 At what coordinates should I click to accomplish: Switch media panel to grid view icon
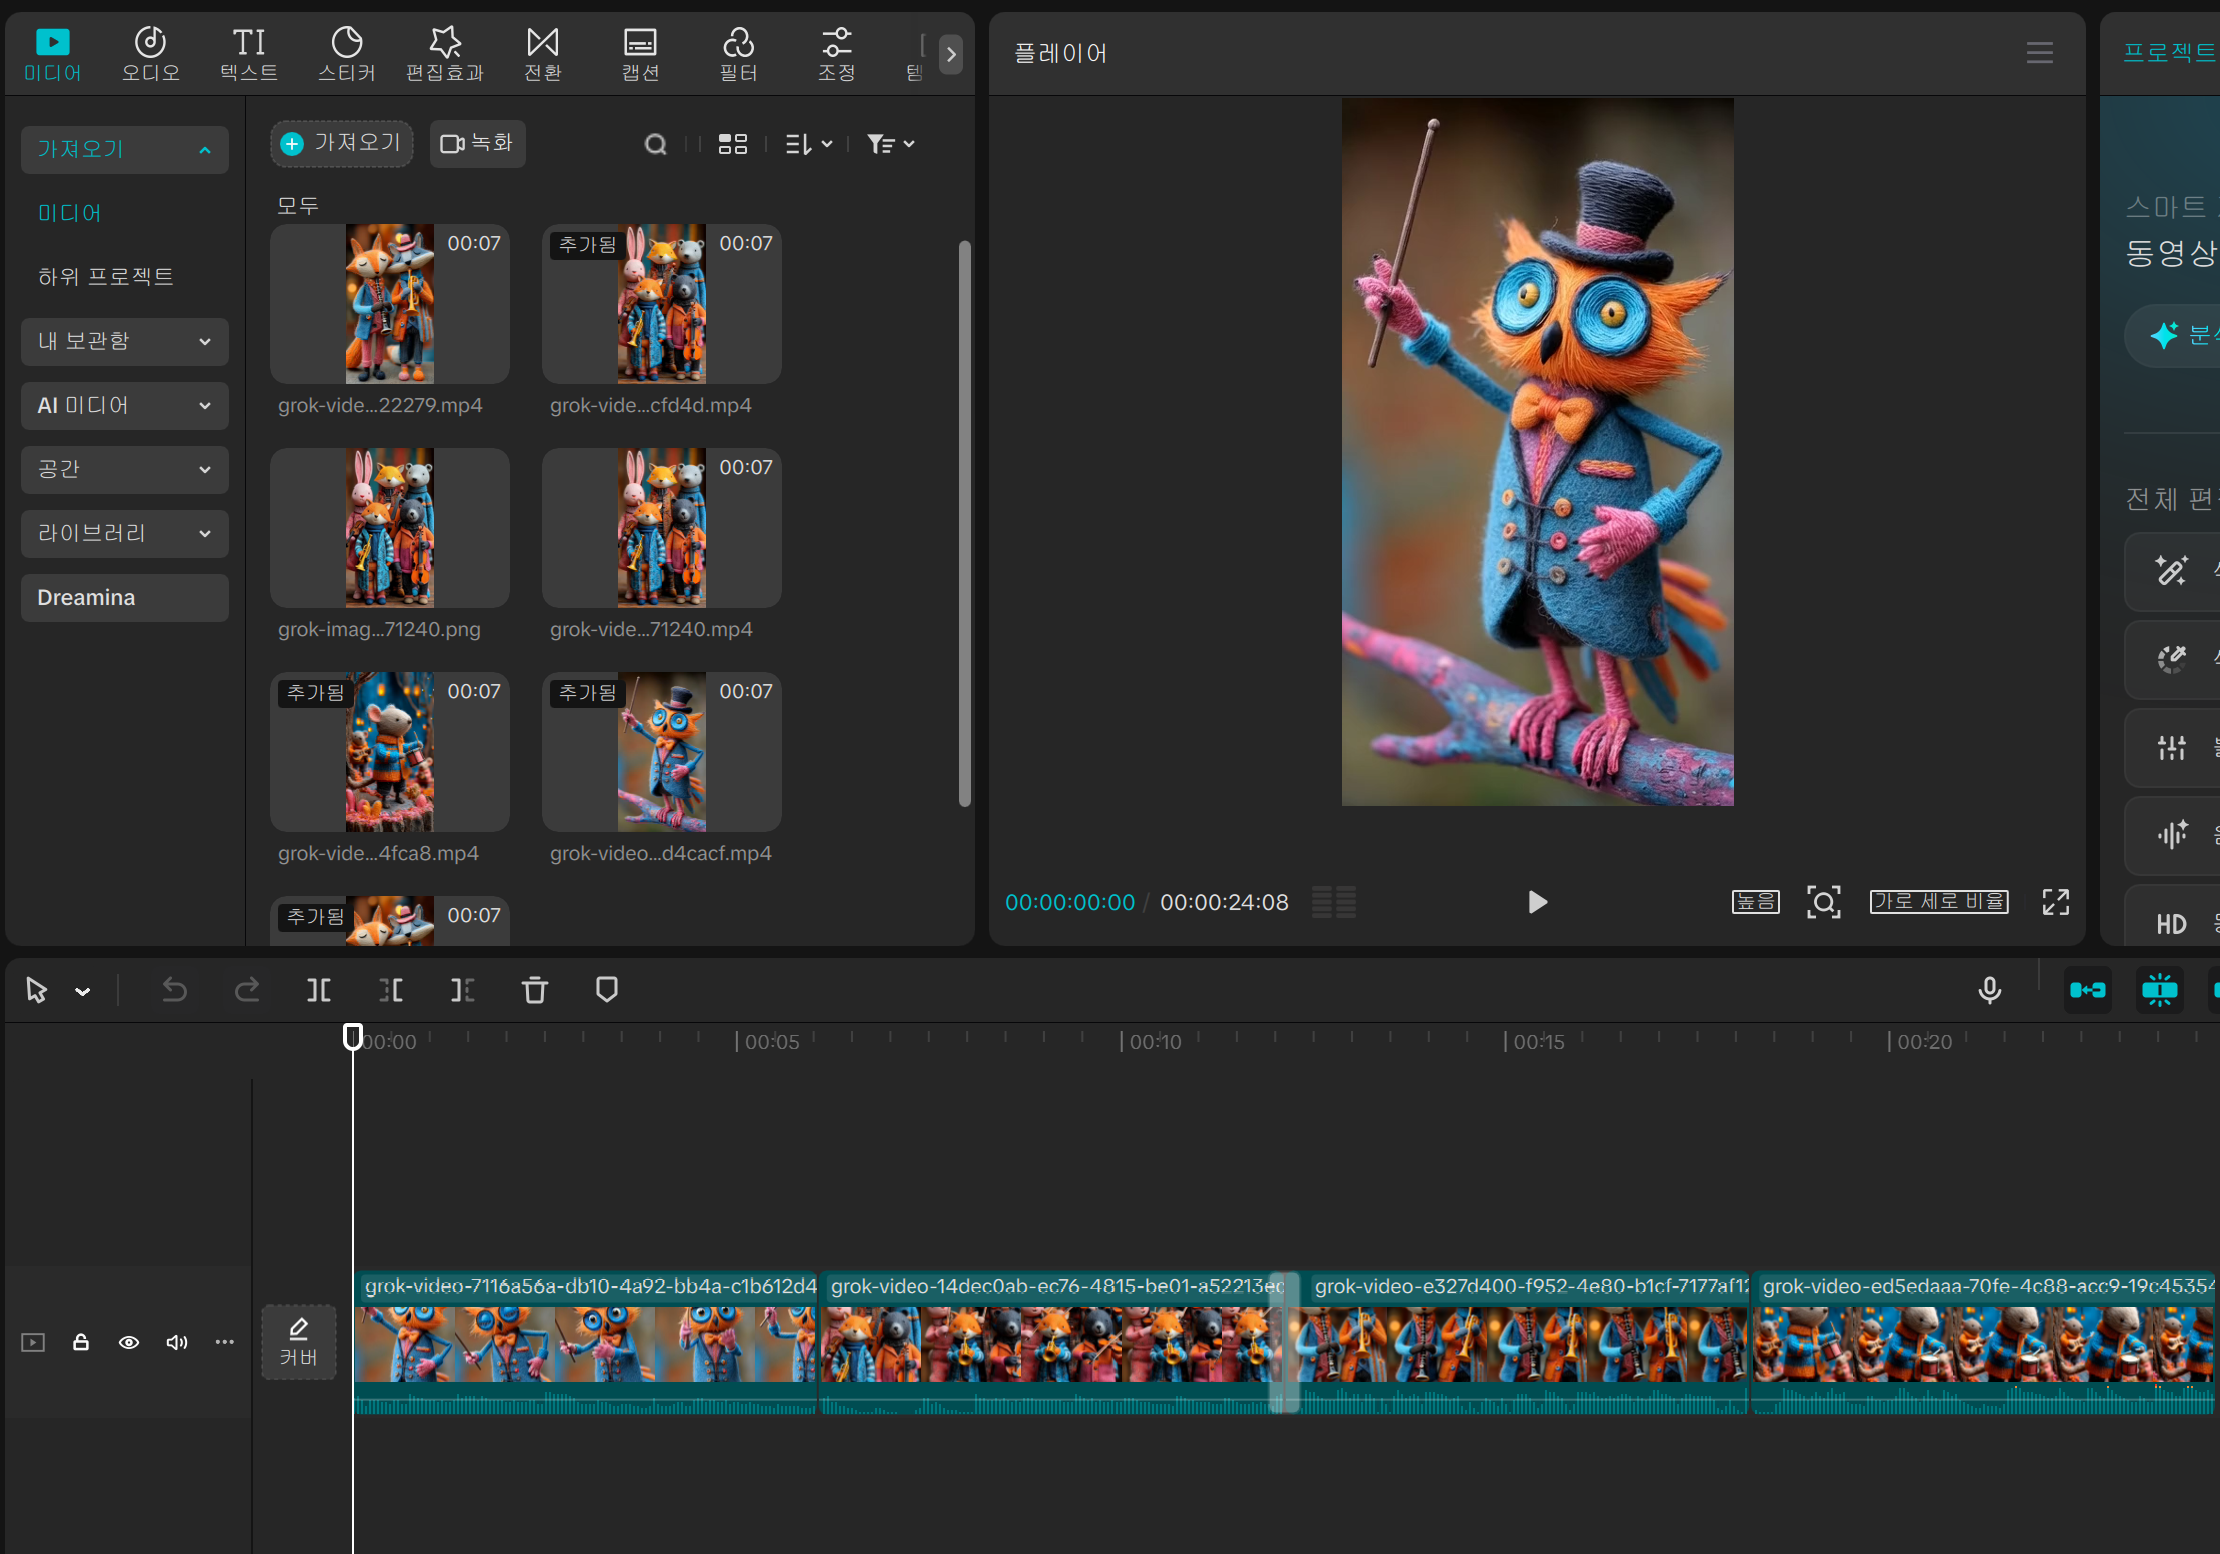click(x=732, y=144)
